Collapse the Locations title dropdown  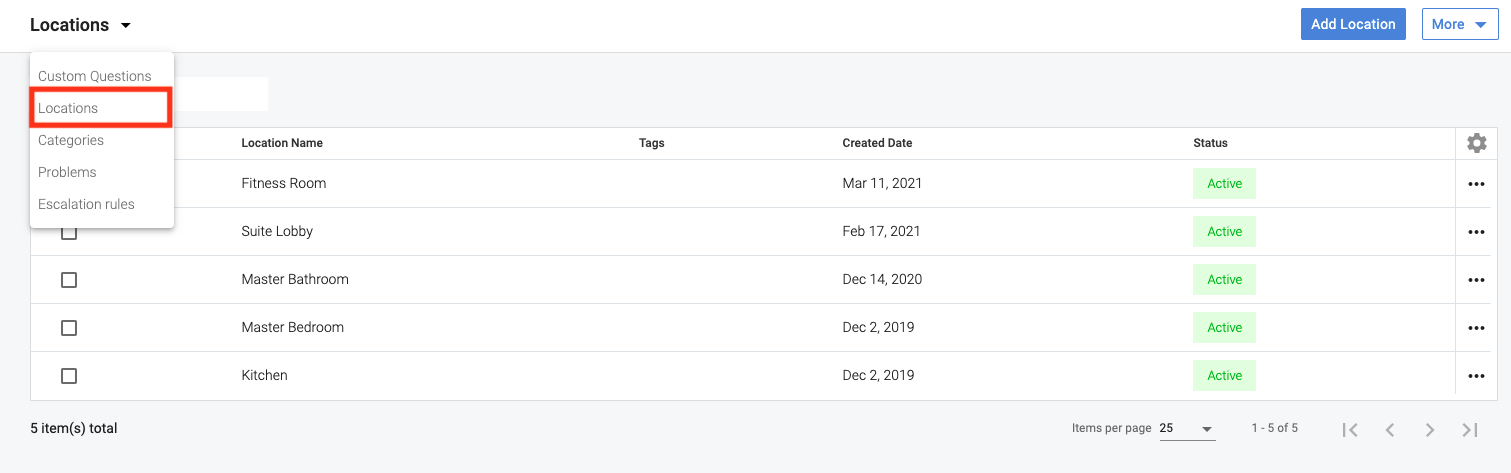click(x=80, y=25)
